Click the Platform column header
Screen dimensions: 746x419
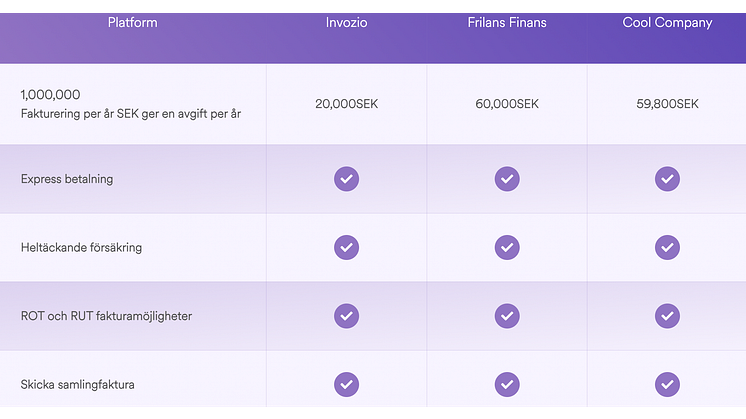pos(132,22)
